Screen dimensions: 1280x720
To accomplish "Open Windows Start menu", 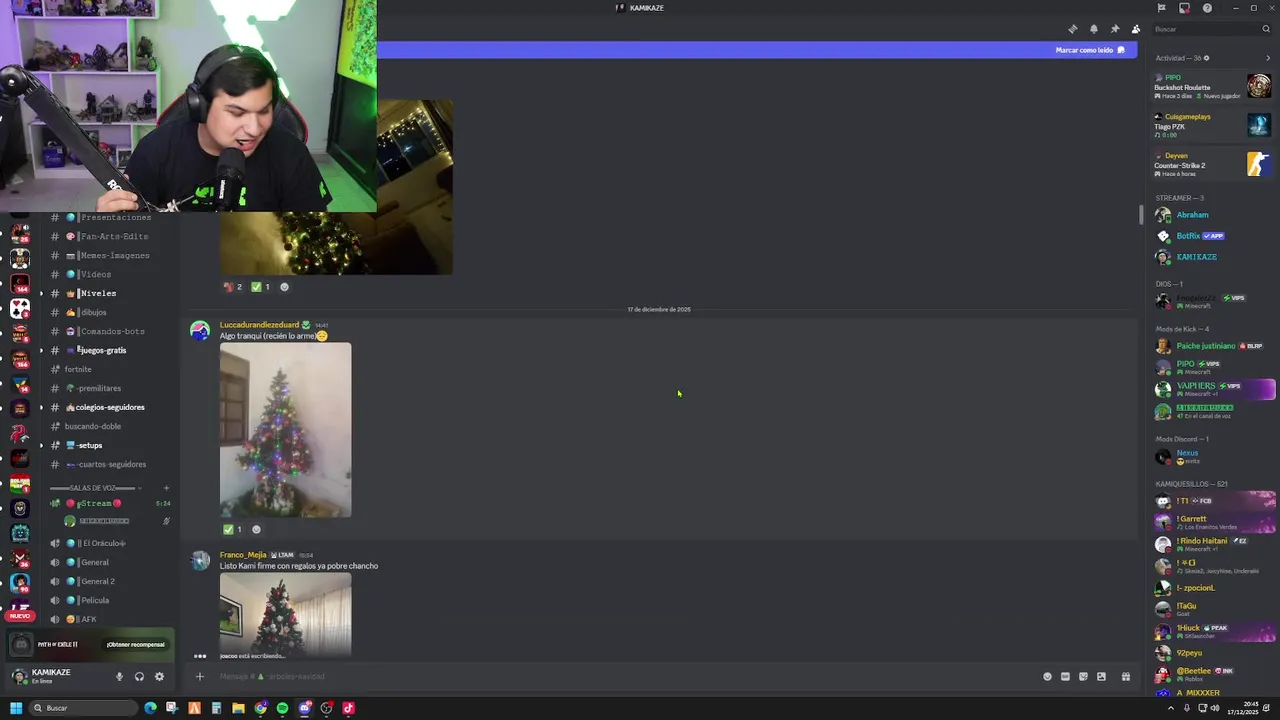I will click(16, 708).
